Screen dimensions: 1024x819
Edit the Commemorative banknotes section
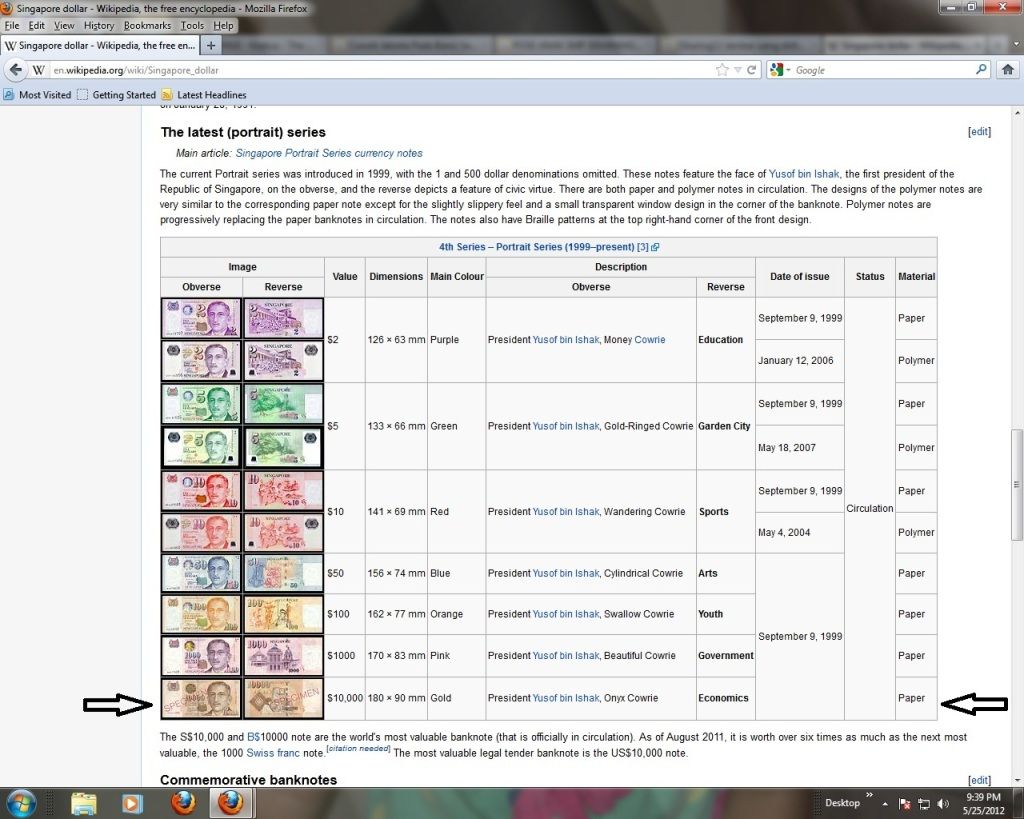click(979, 780)
